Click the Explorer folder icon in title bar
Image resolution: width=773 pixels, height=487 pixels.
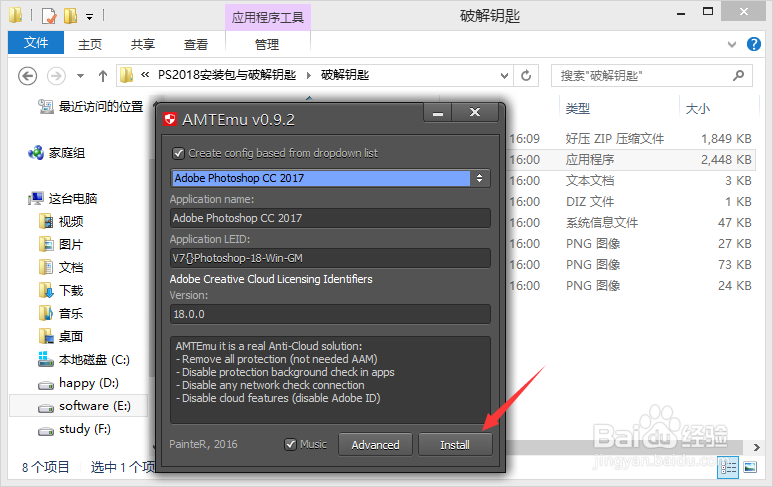(16, 15)
